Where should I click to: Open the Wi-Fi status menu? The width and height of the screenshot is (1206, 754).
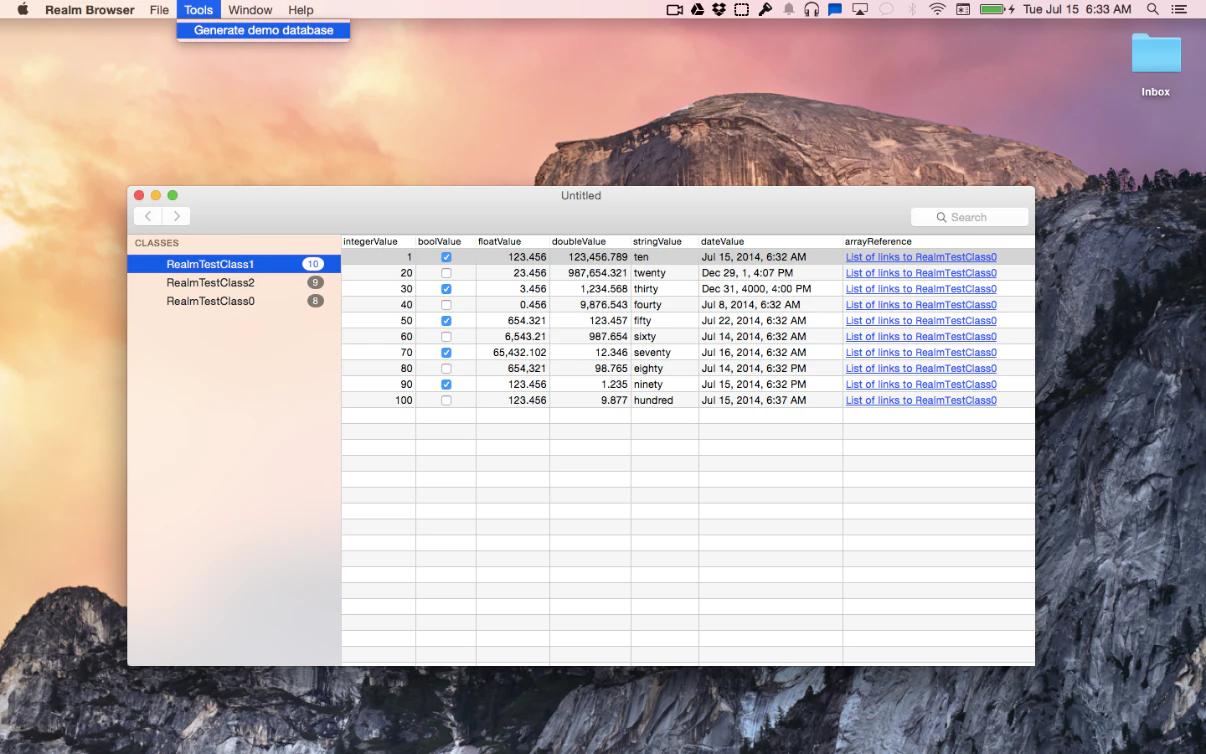pyautogui.click(x=937, y=10)
